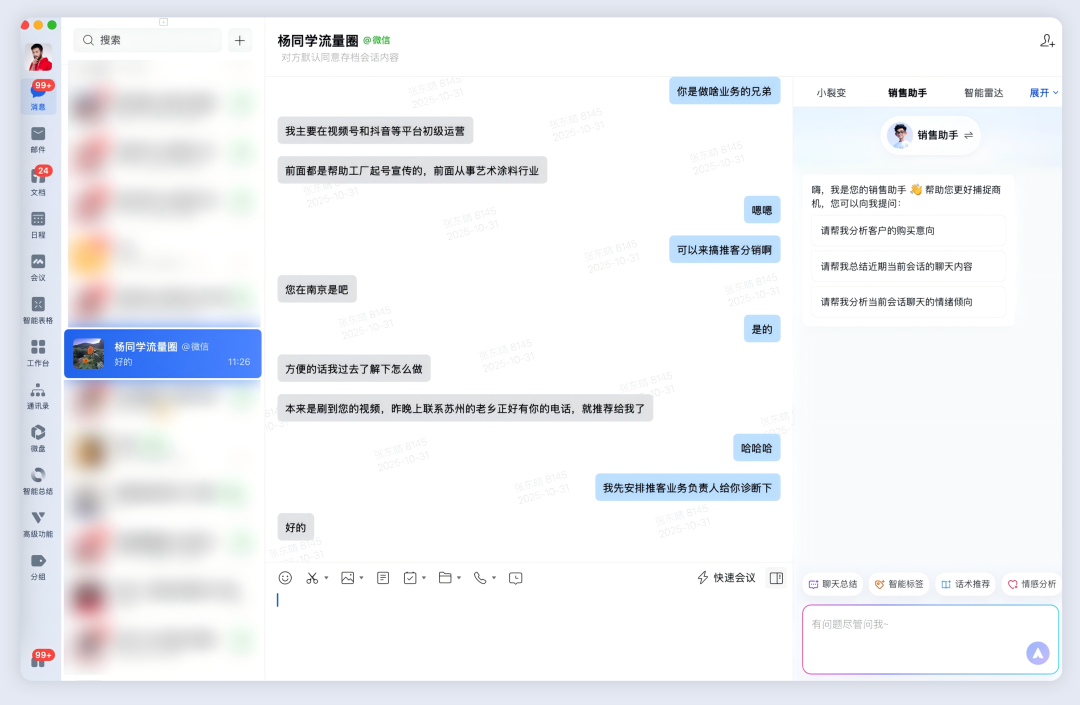The image size is (1080, 705).
Task: Select prompt 请帮我分析客户的购买意向
Action: (907, 230)
